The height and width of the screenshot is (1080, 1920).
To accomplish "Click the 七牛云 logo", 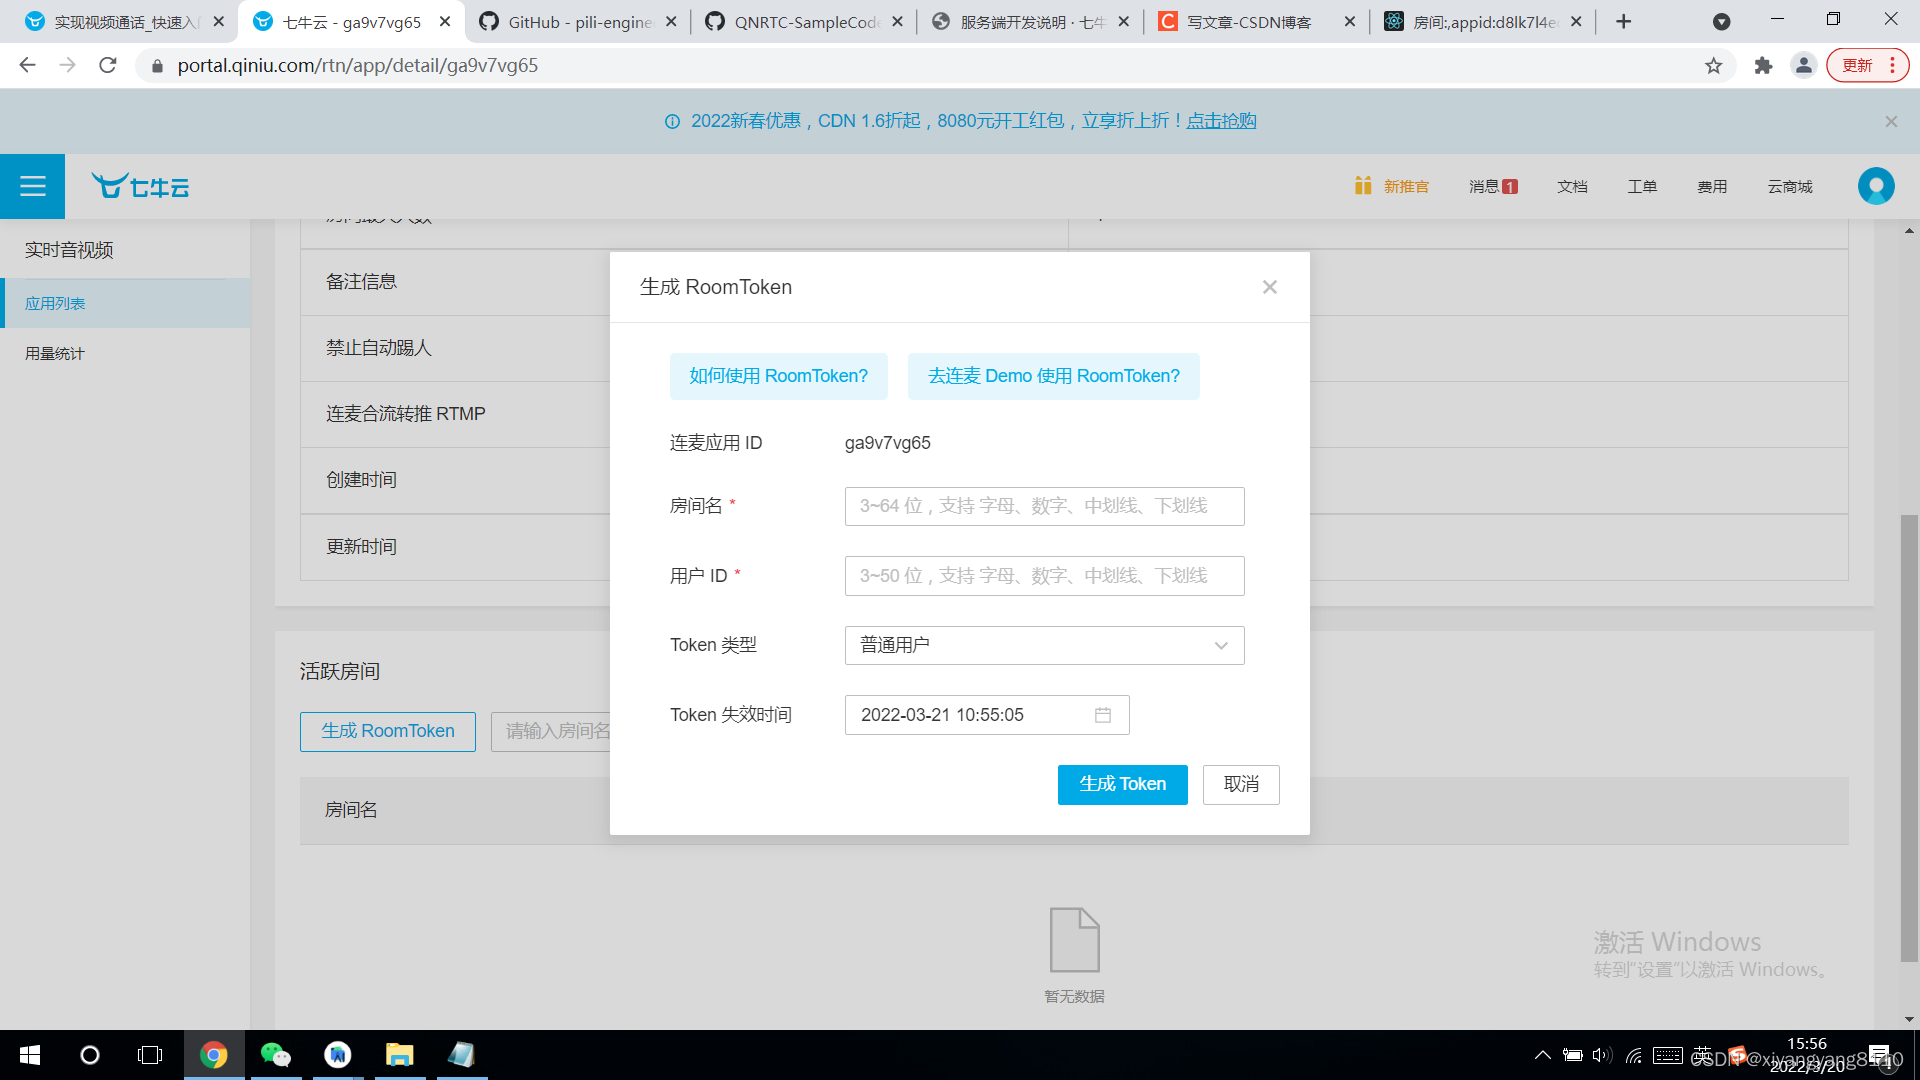I will point(140,186).
